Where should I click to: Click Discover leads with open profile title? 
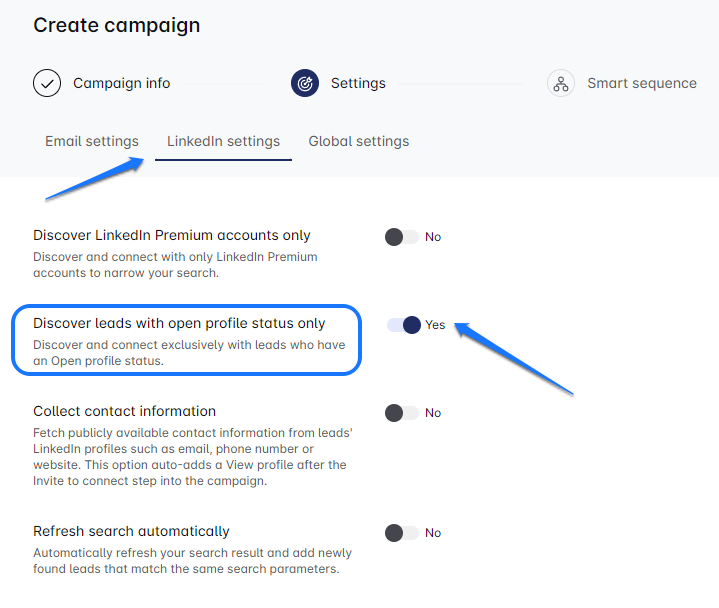pyautogui.click(x=179, y=323)
